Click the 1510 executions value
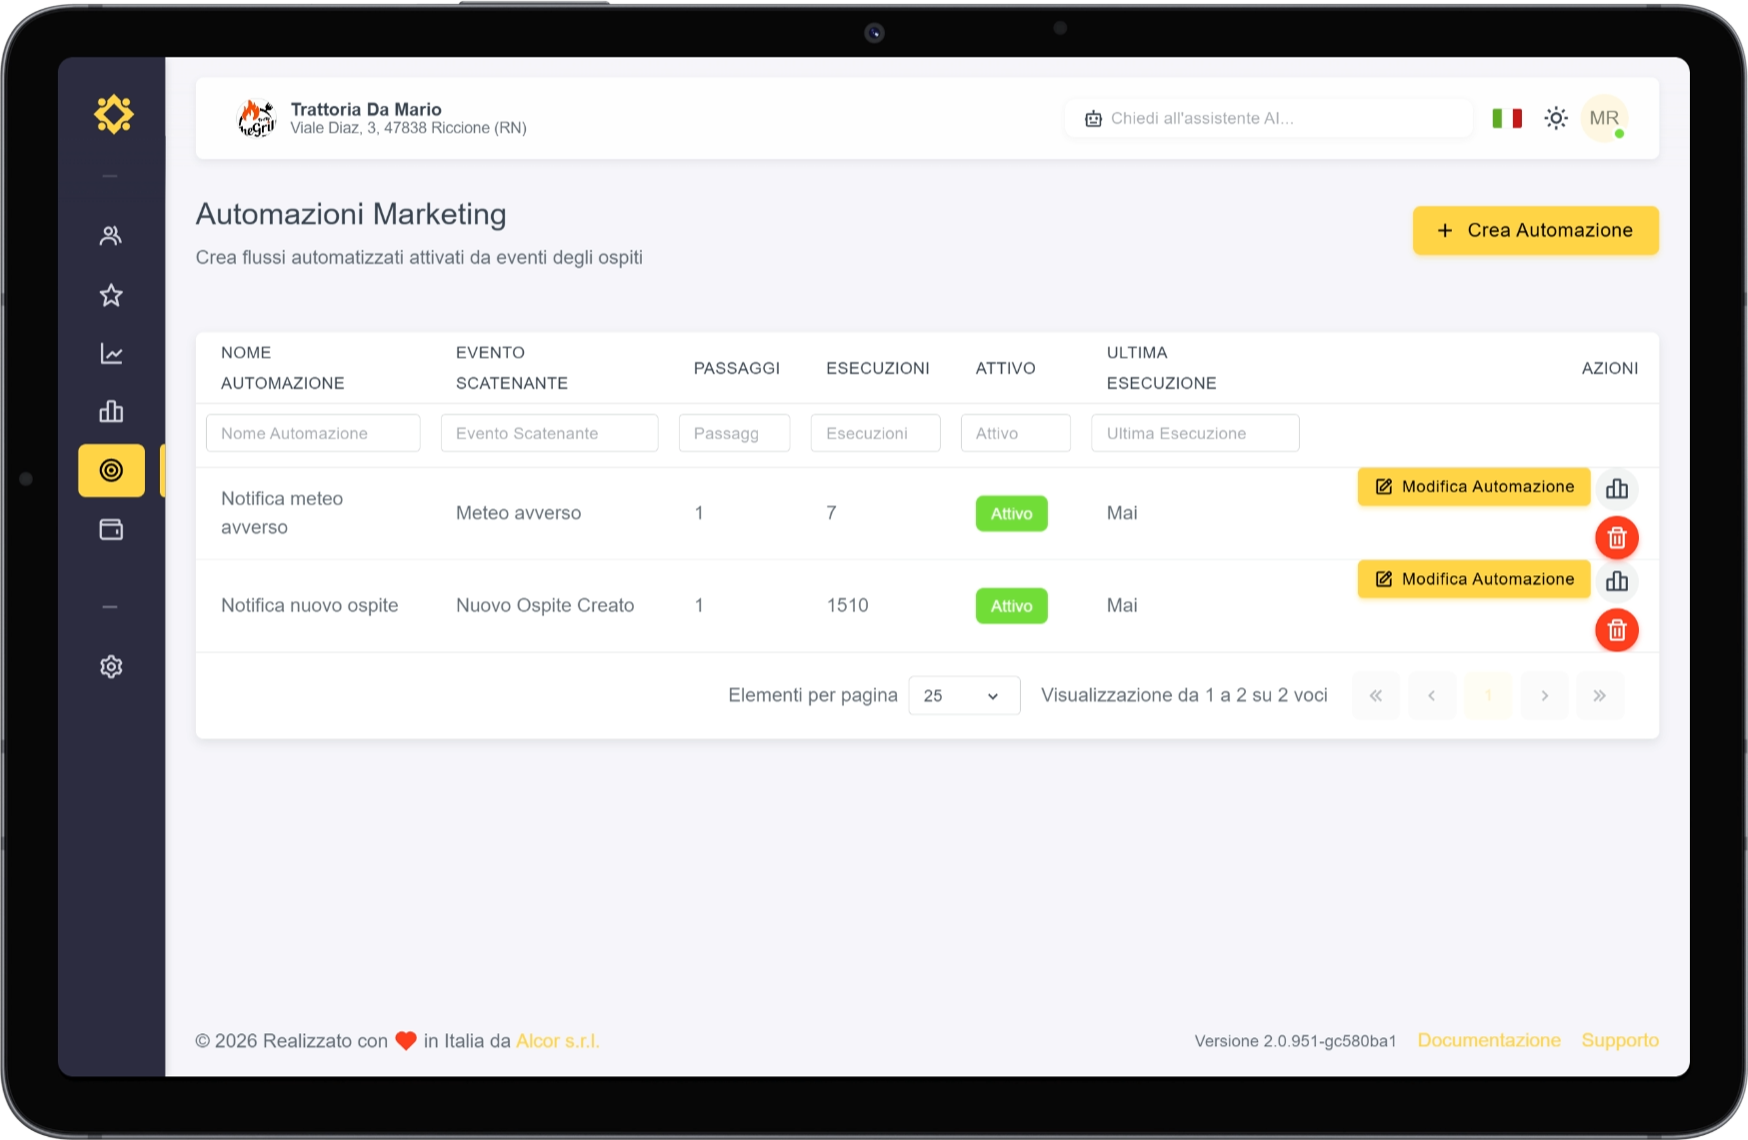 [848, 605]
